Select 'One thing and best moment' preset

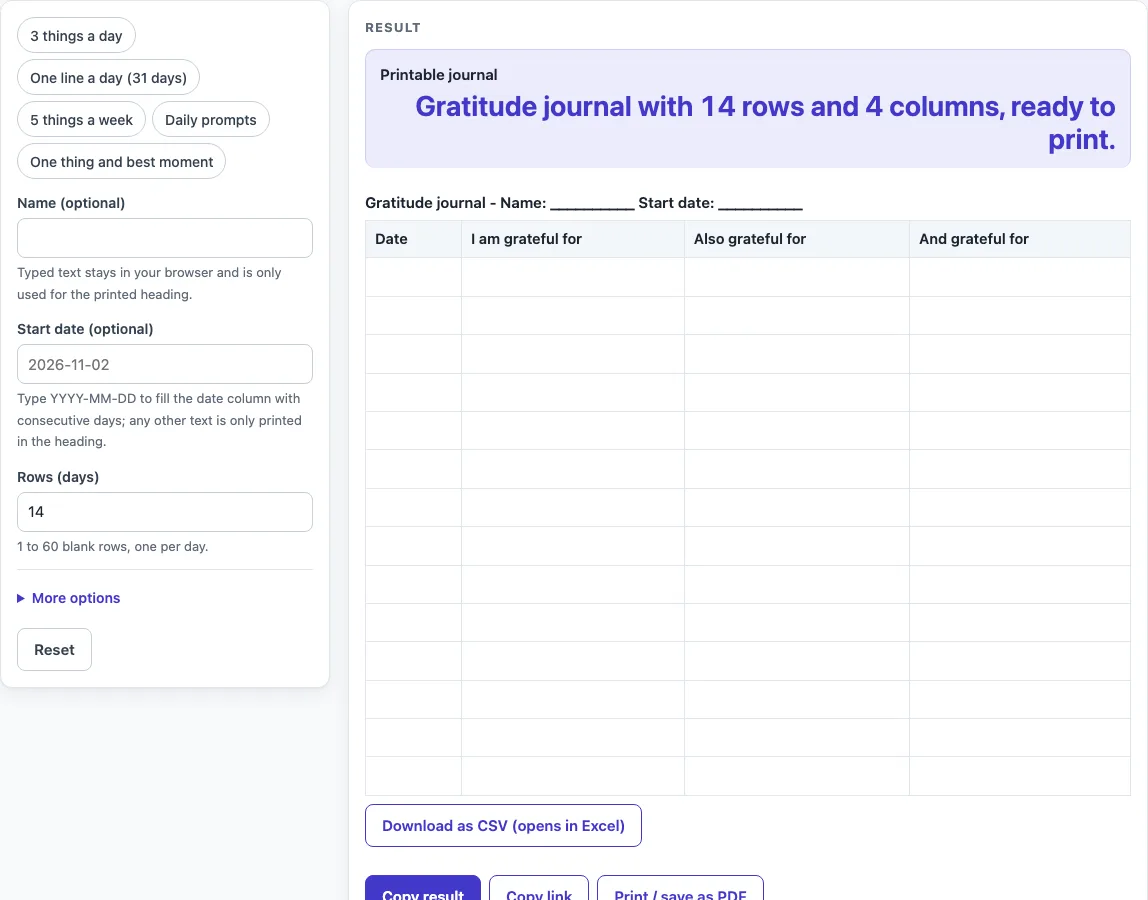tap(122, 162)
